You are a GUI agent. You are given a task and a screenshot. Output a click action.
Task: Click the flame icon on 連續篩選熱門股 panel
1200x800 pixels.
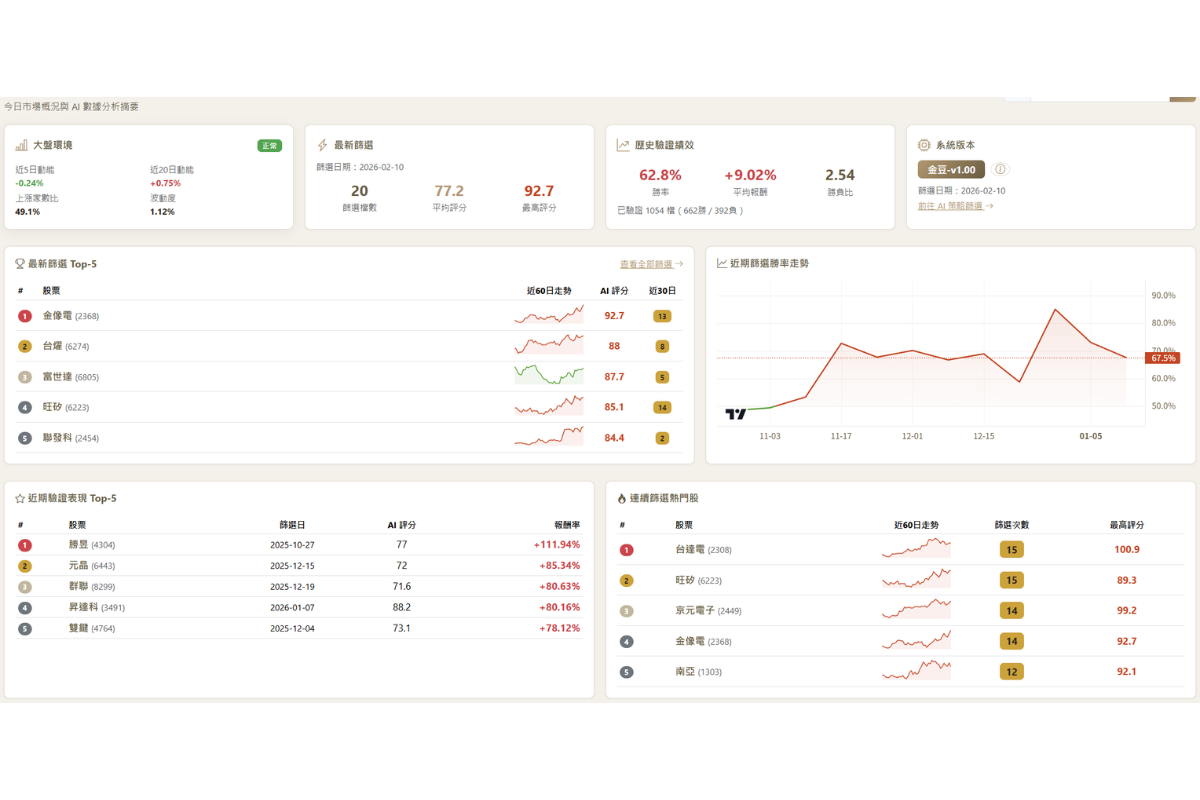(x=622, y=497)
